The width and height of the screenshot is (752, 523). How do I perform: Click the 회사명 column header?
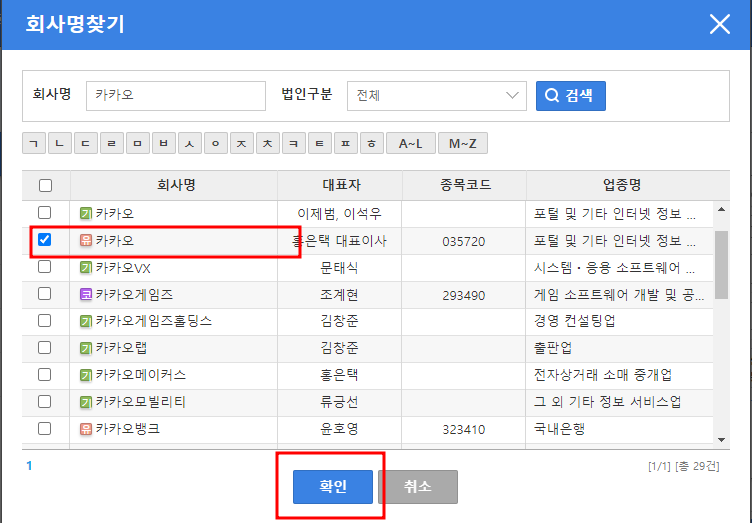pos(176,185)
